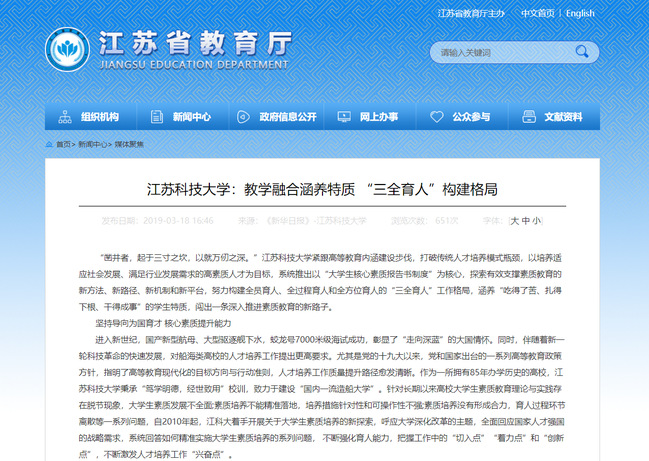Set font size to 中 (medium)
649x461 pixels.
click(x=526, y=220)
